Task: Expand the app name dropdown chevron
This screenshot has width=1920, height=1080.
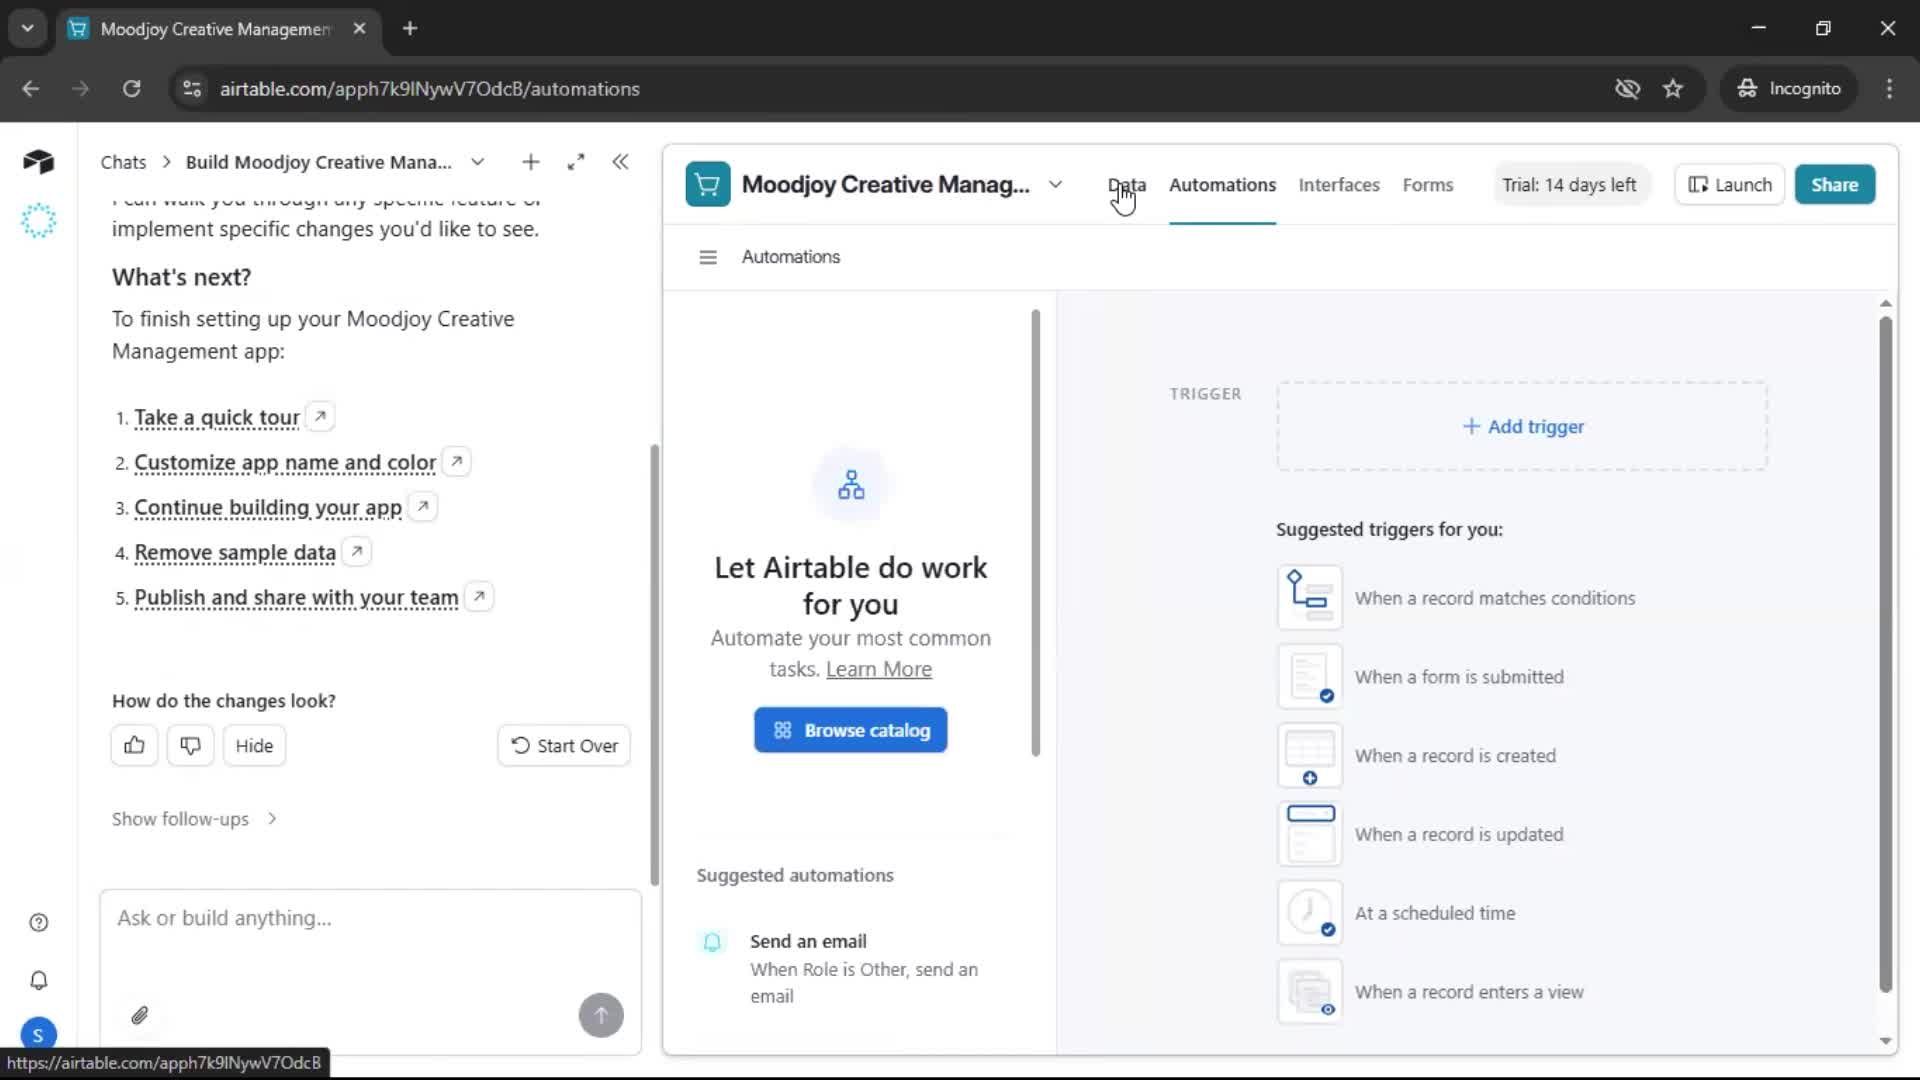Action: coord(1055,185)
